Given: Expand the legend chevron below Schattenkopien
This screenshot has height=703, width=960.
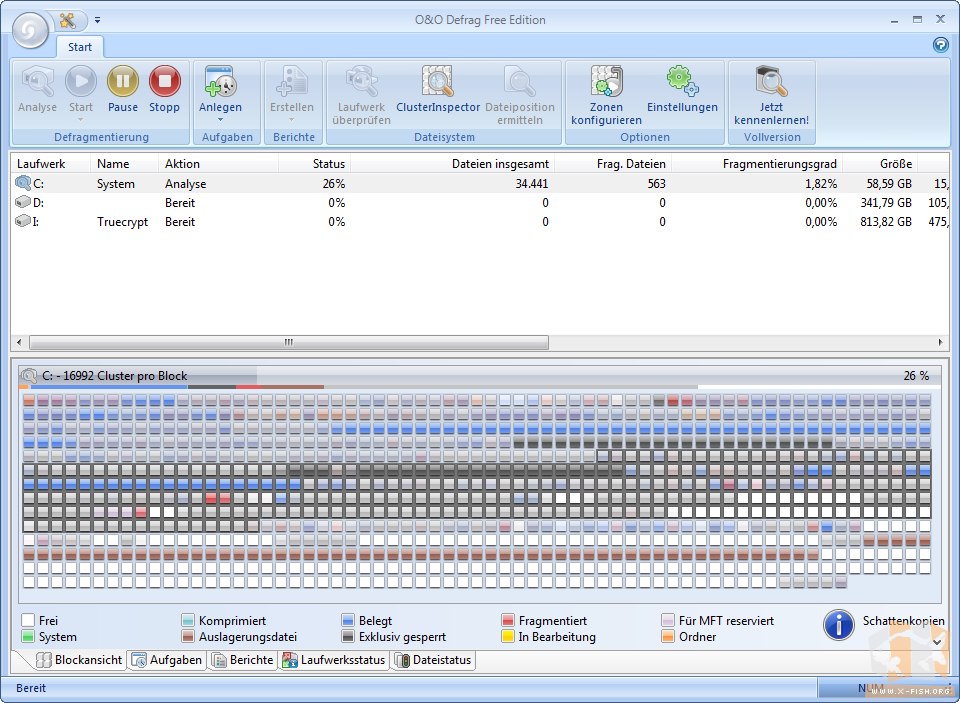Looking at the screenshot, I should [937, 642].
